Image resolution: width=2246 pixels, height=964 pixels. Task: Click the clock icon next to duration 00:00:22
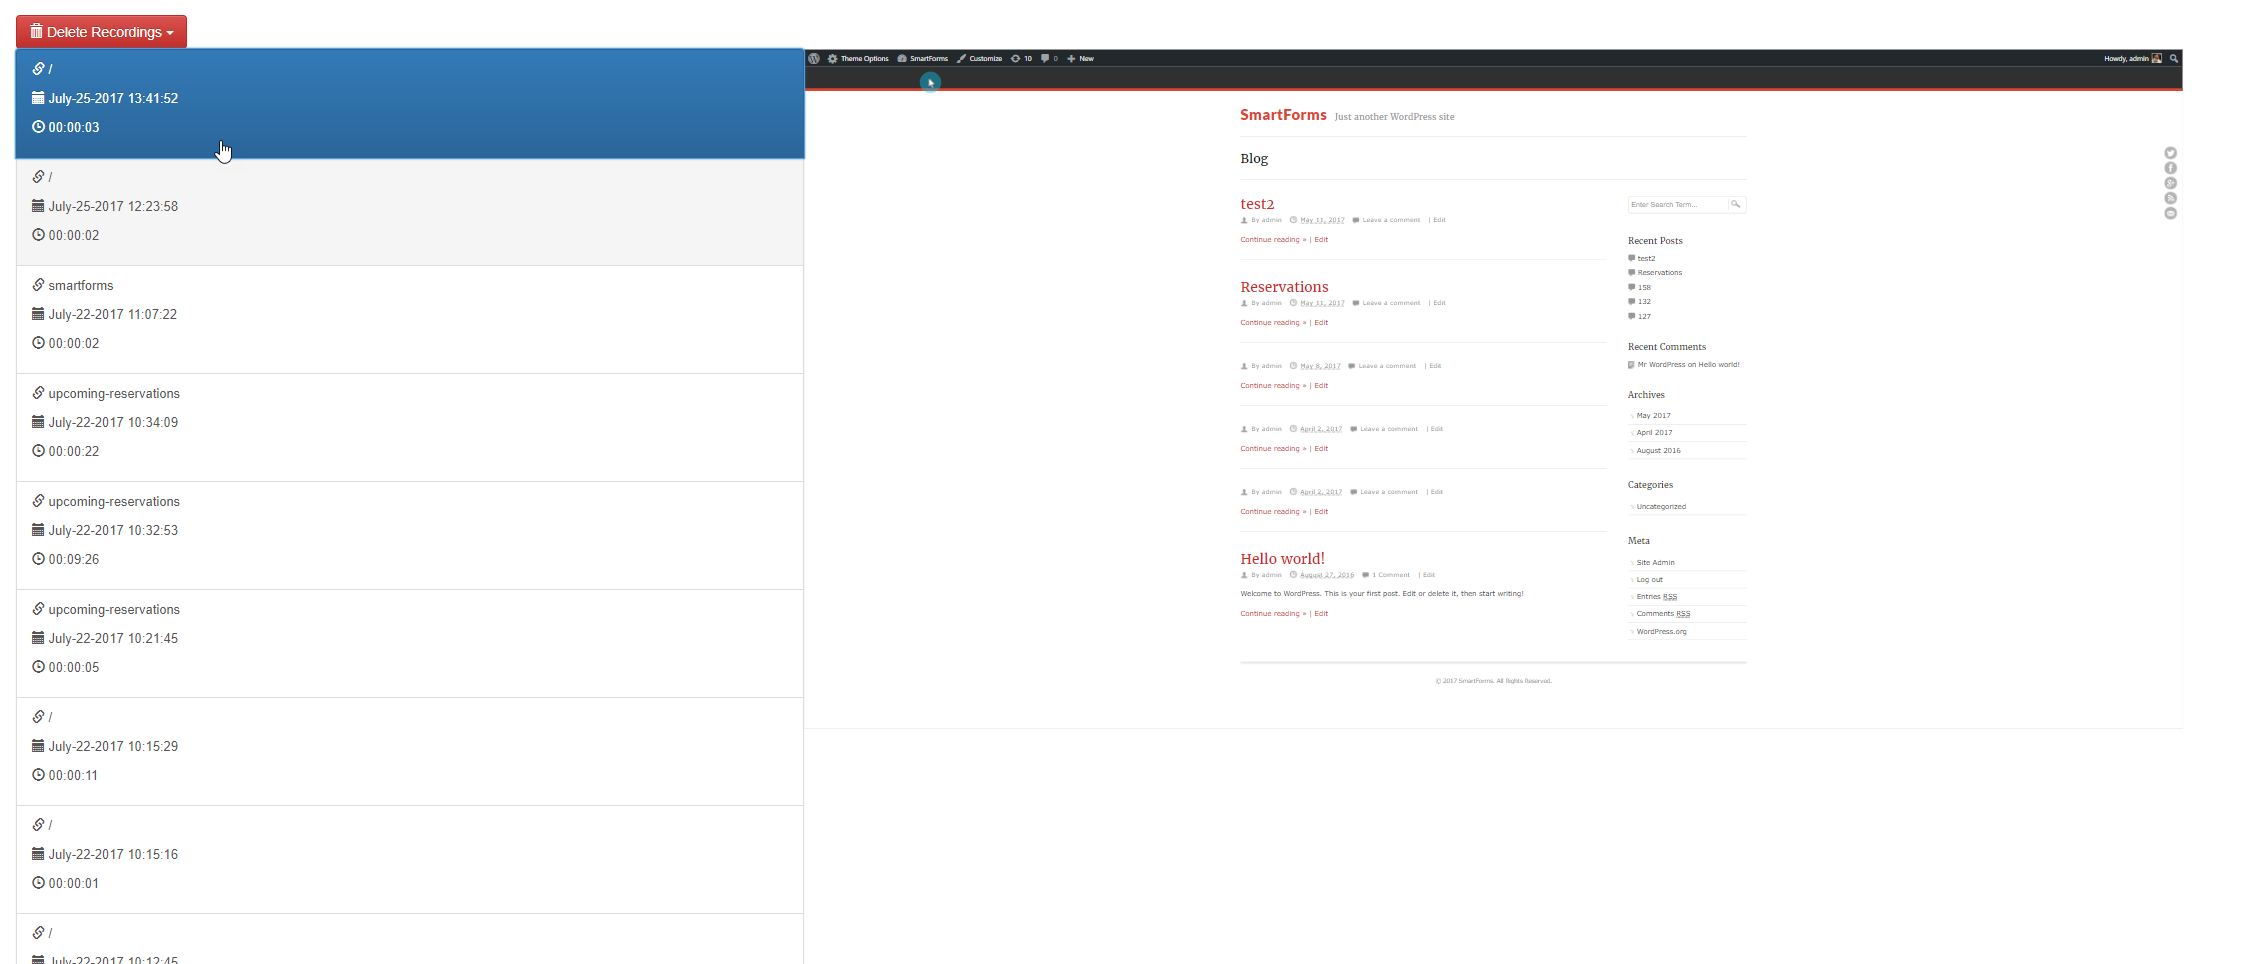coord(38,451)
